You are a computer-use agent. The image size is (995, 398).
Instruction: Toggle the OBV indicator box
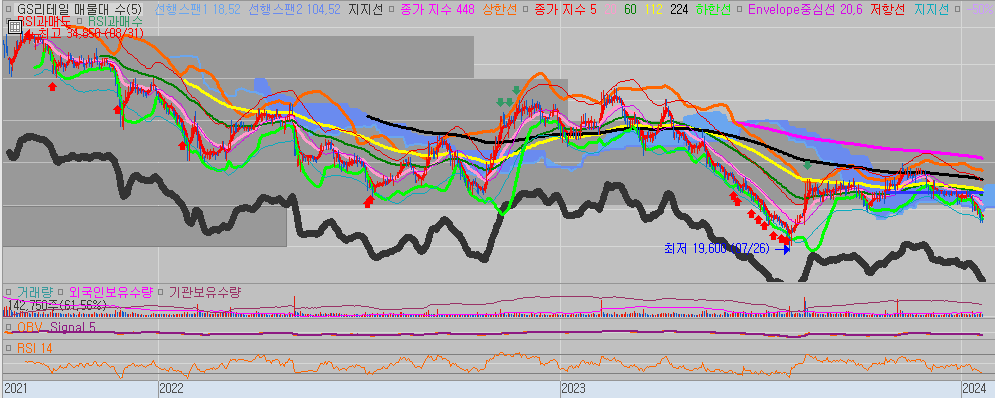(9, 327)
